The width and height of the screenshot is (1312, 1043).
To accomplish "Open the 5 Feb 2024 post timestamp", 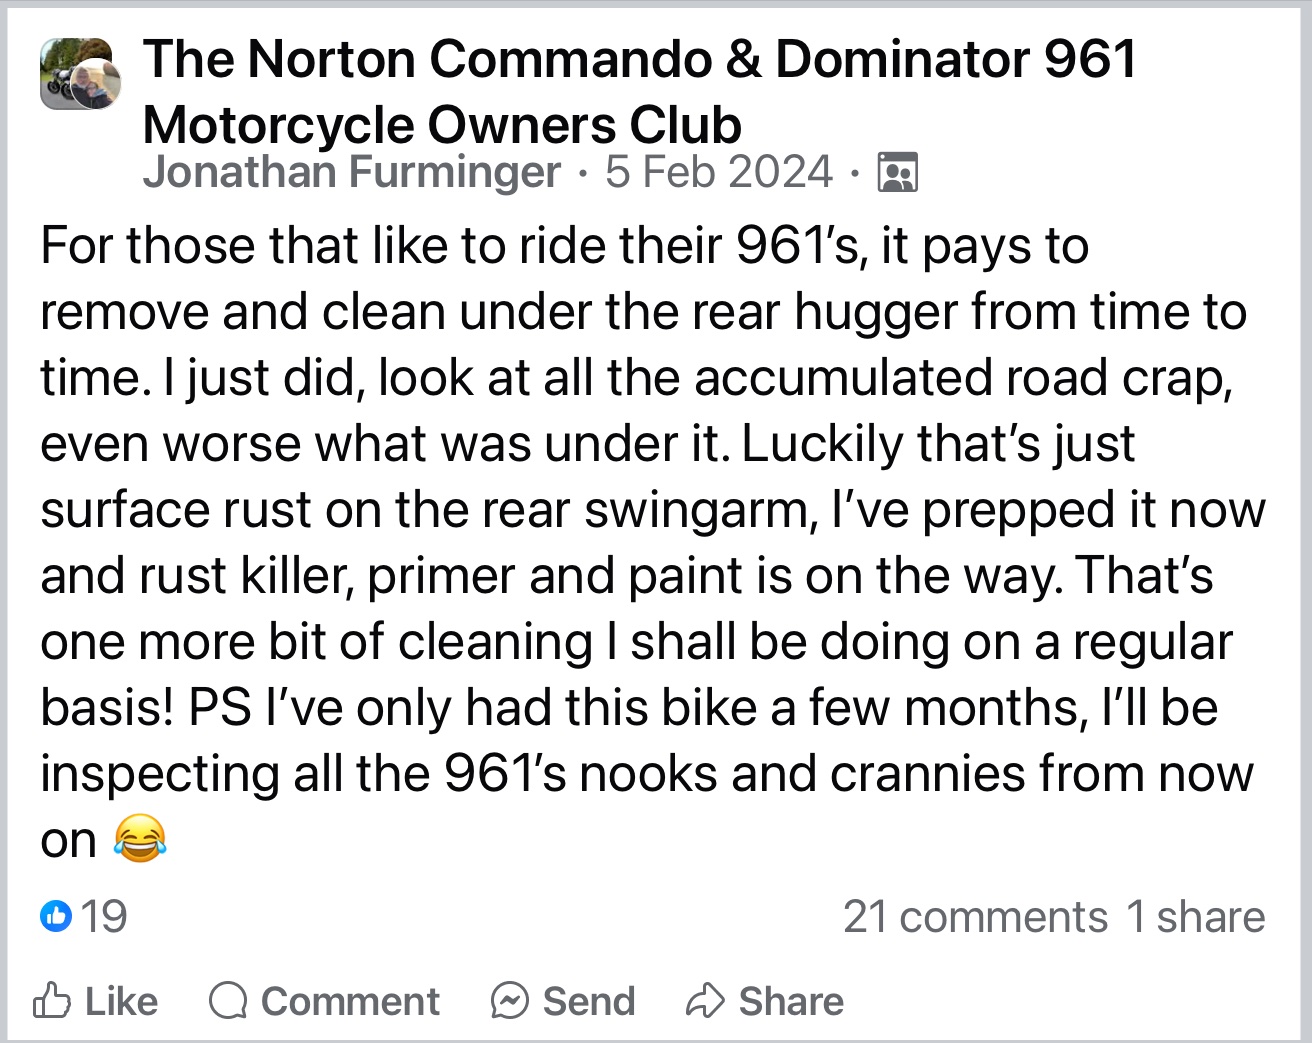I will click(718, 172).
